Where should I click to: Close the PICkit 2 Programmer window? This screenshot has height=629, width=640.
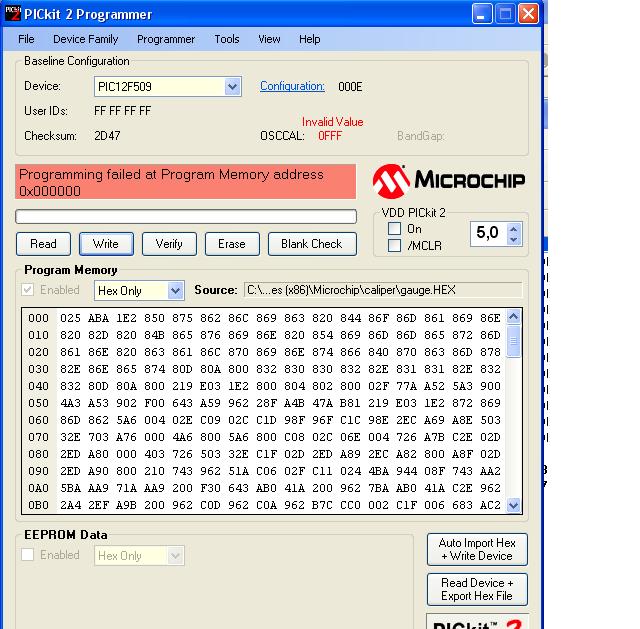coord(528,14)
